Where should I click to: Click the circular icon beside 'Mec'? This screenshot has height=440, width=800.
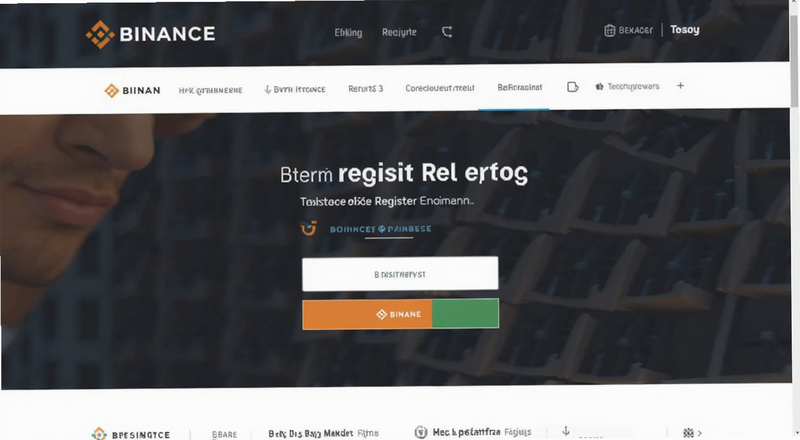click(x=421, y=432)
